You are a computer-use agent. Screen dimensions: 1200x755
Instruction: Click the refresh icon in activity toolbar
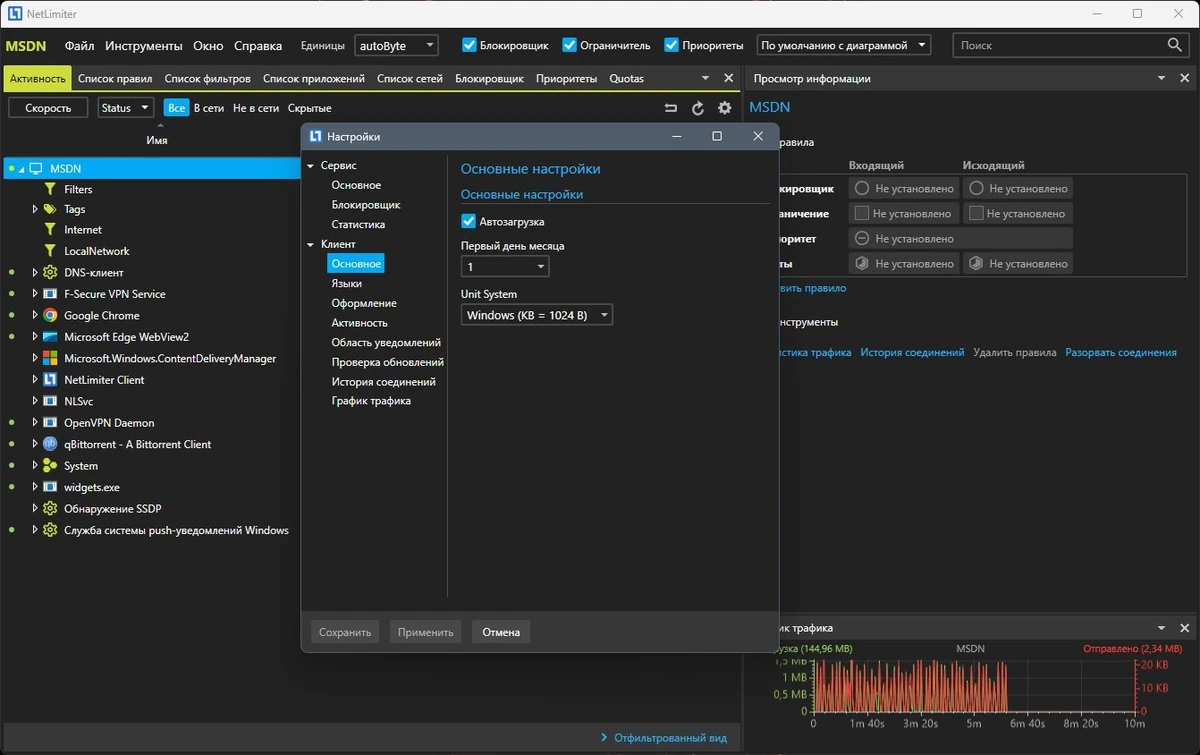coord(698,108)
